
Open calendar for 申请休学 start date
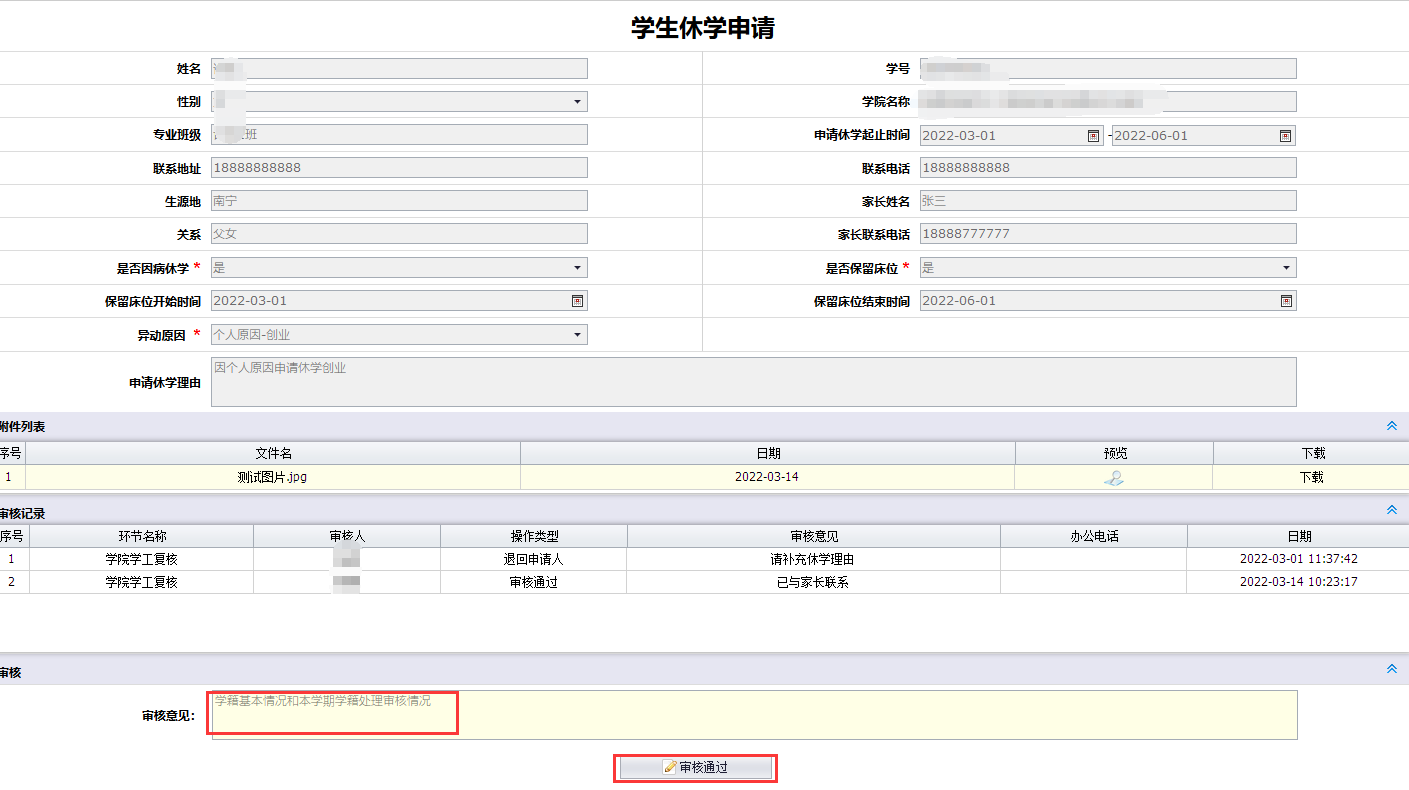pos(1094,136)
